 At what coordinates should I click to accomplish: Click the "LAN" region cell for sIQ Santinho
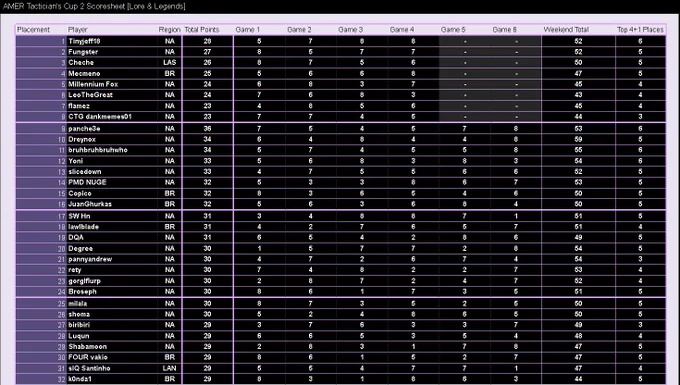(x=170, y=369)
